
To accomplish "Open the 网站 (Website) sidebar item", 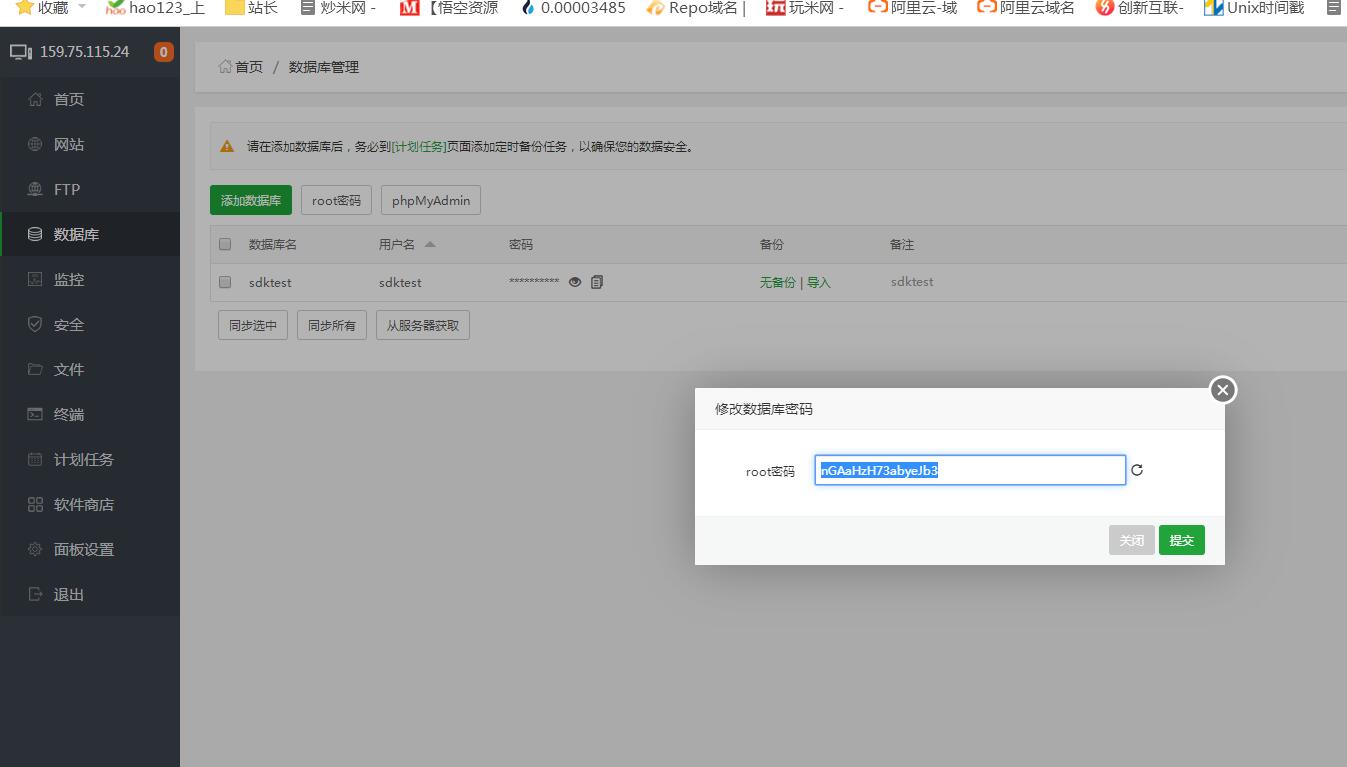I will pos(69,145).
